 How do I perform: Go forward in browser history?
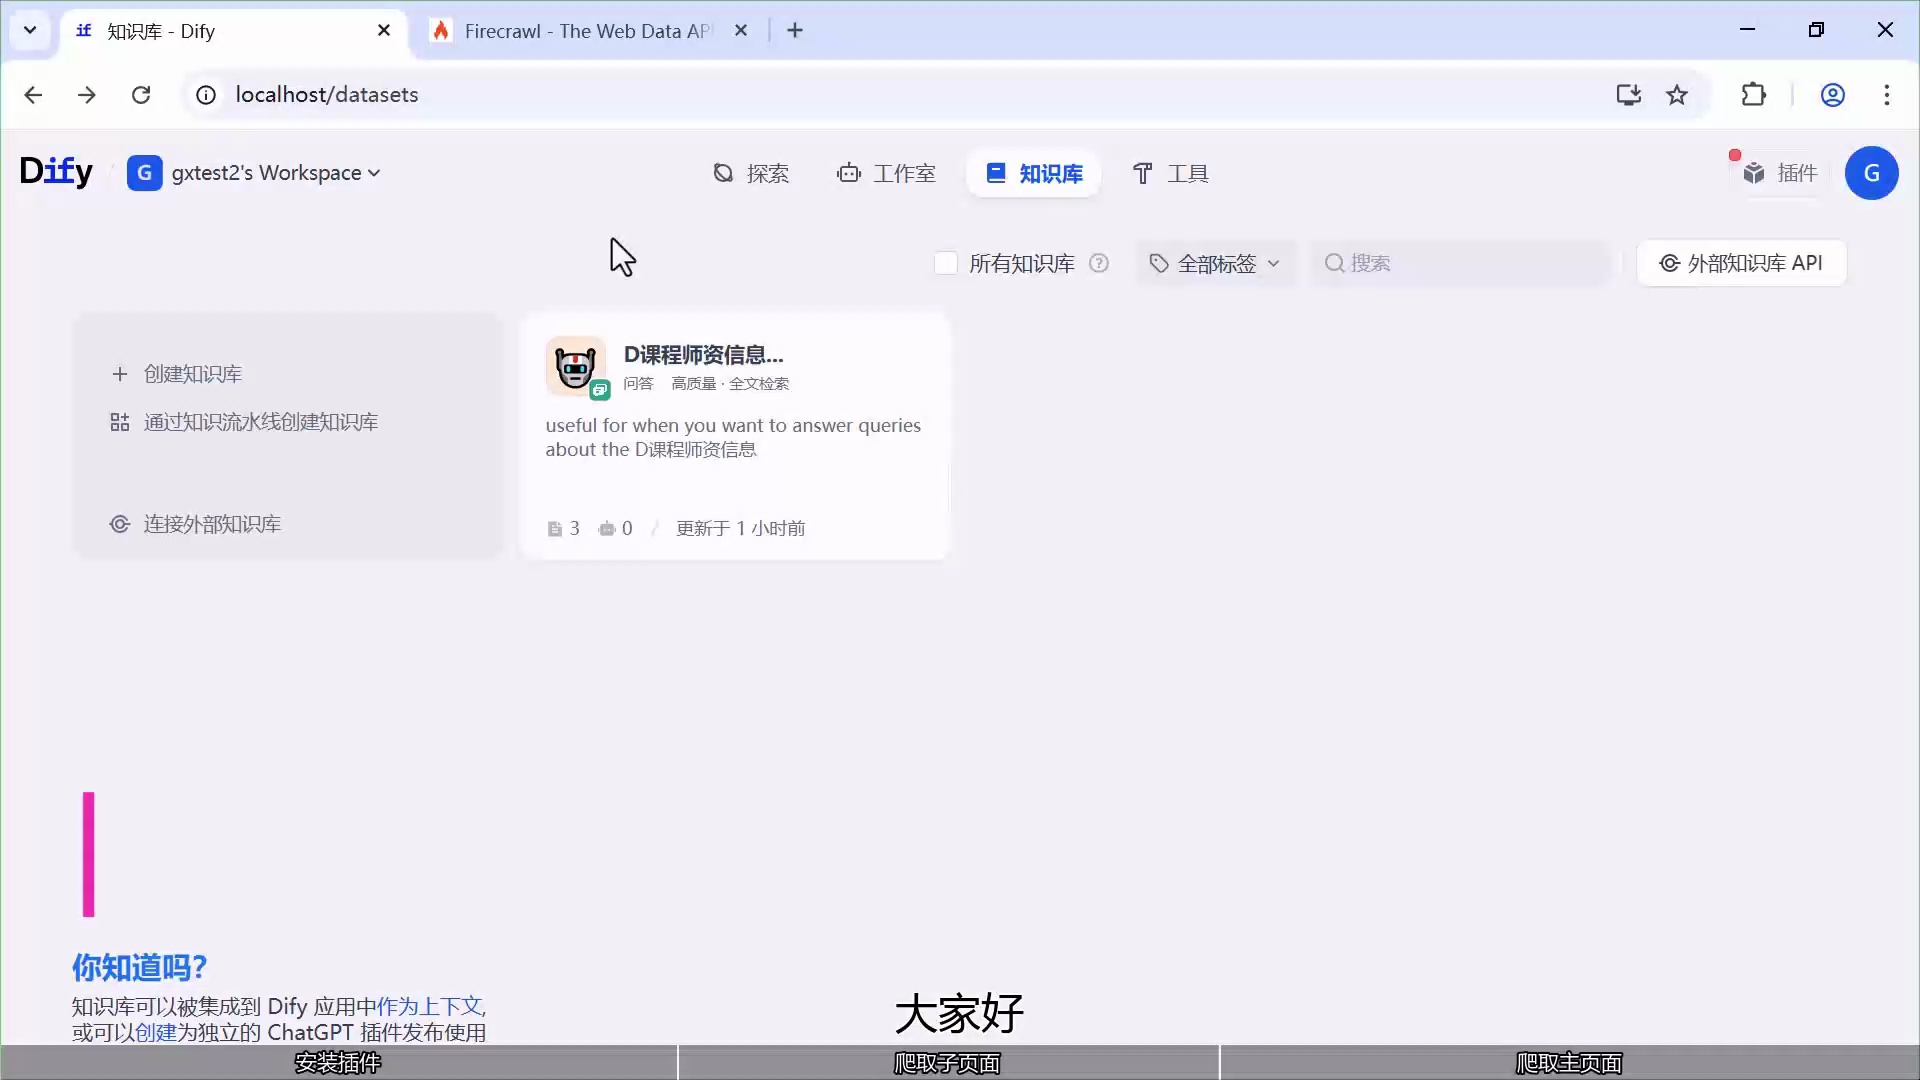coord(87,95)
